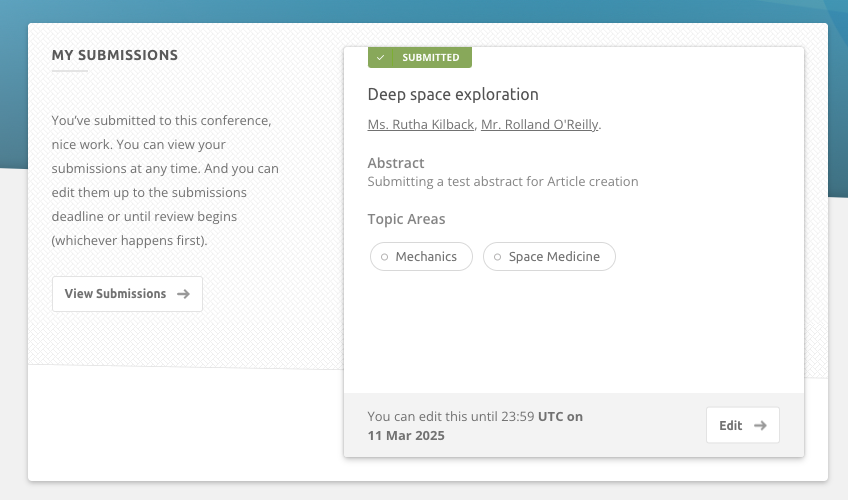Select the Space Medicine topic tag

coord(549,257)
